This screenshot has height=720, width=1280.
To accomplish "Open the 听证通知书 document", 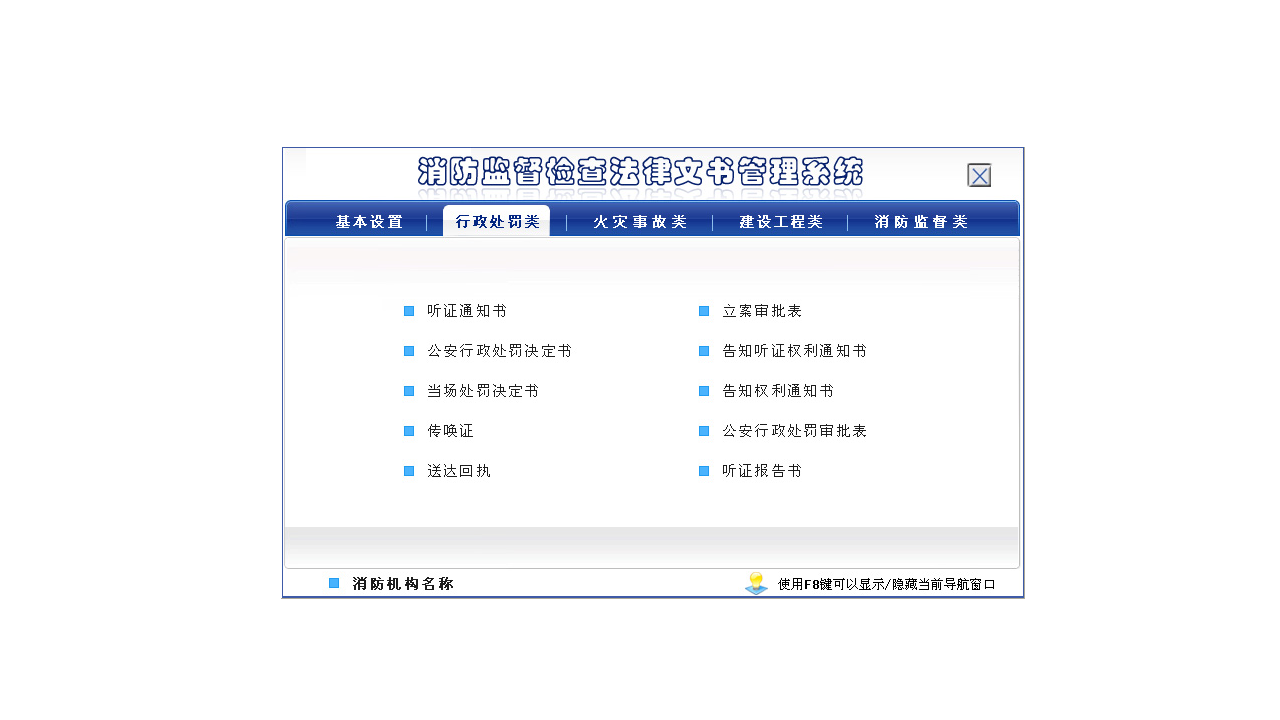I will coord(466,311).
